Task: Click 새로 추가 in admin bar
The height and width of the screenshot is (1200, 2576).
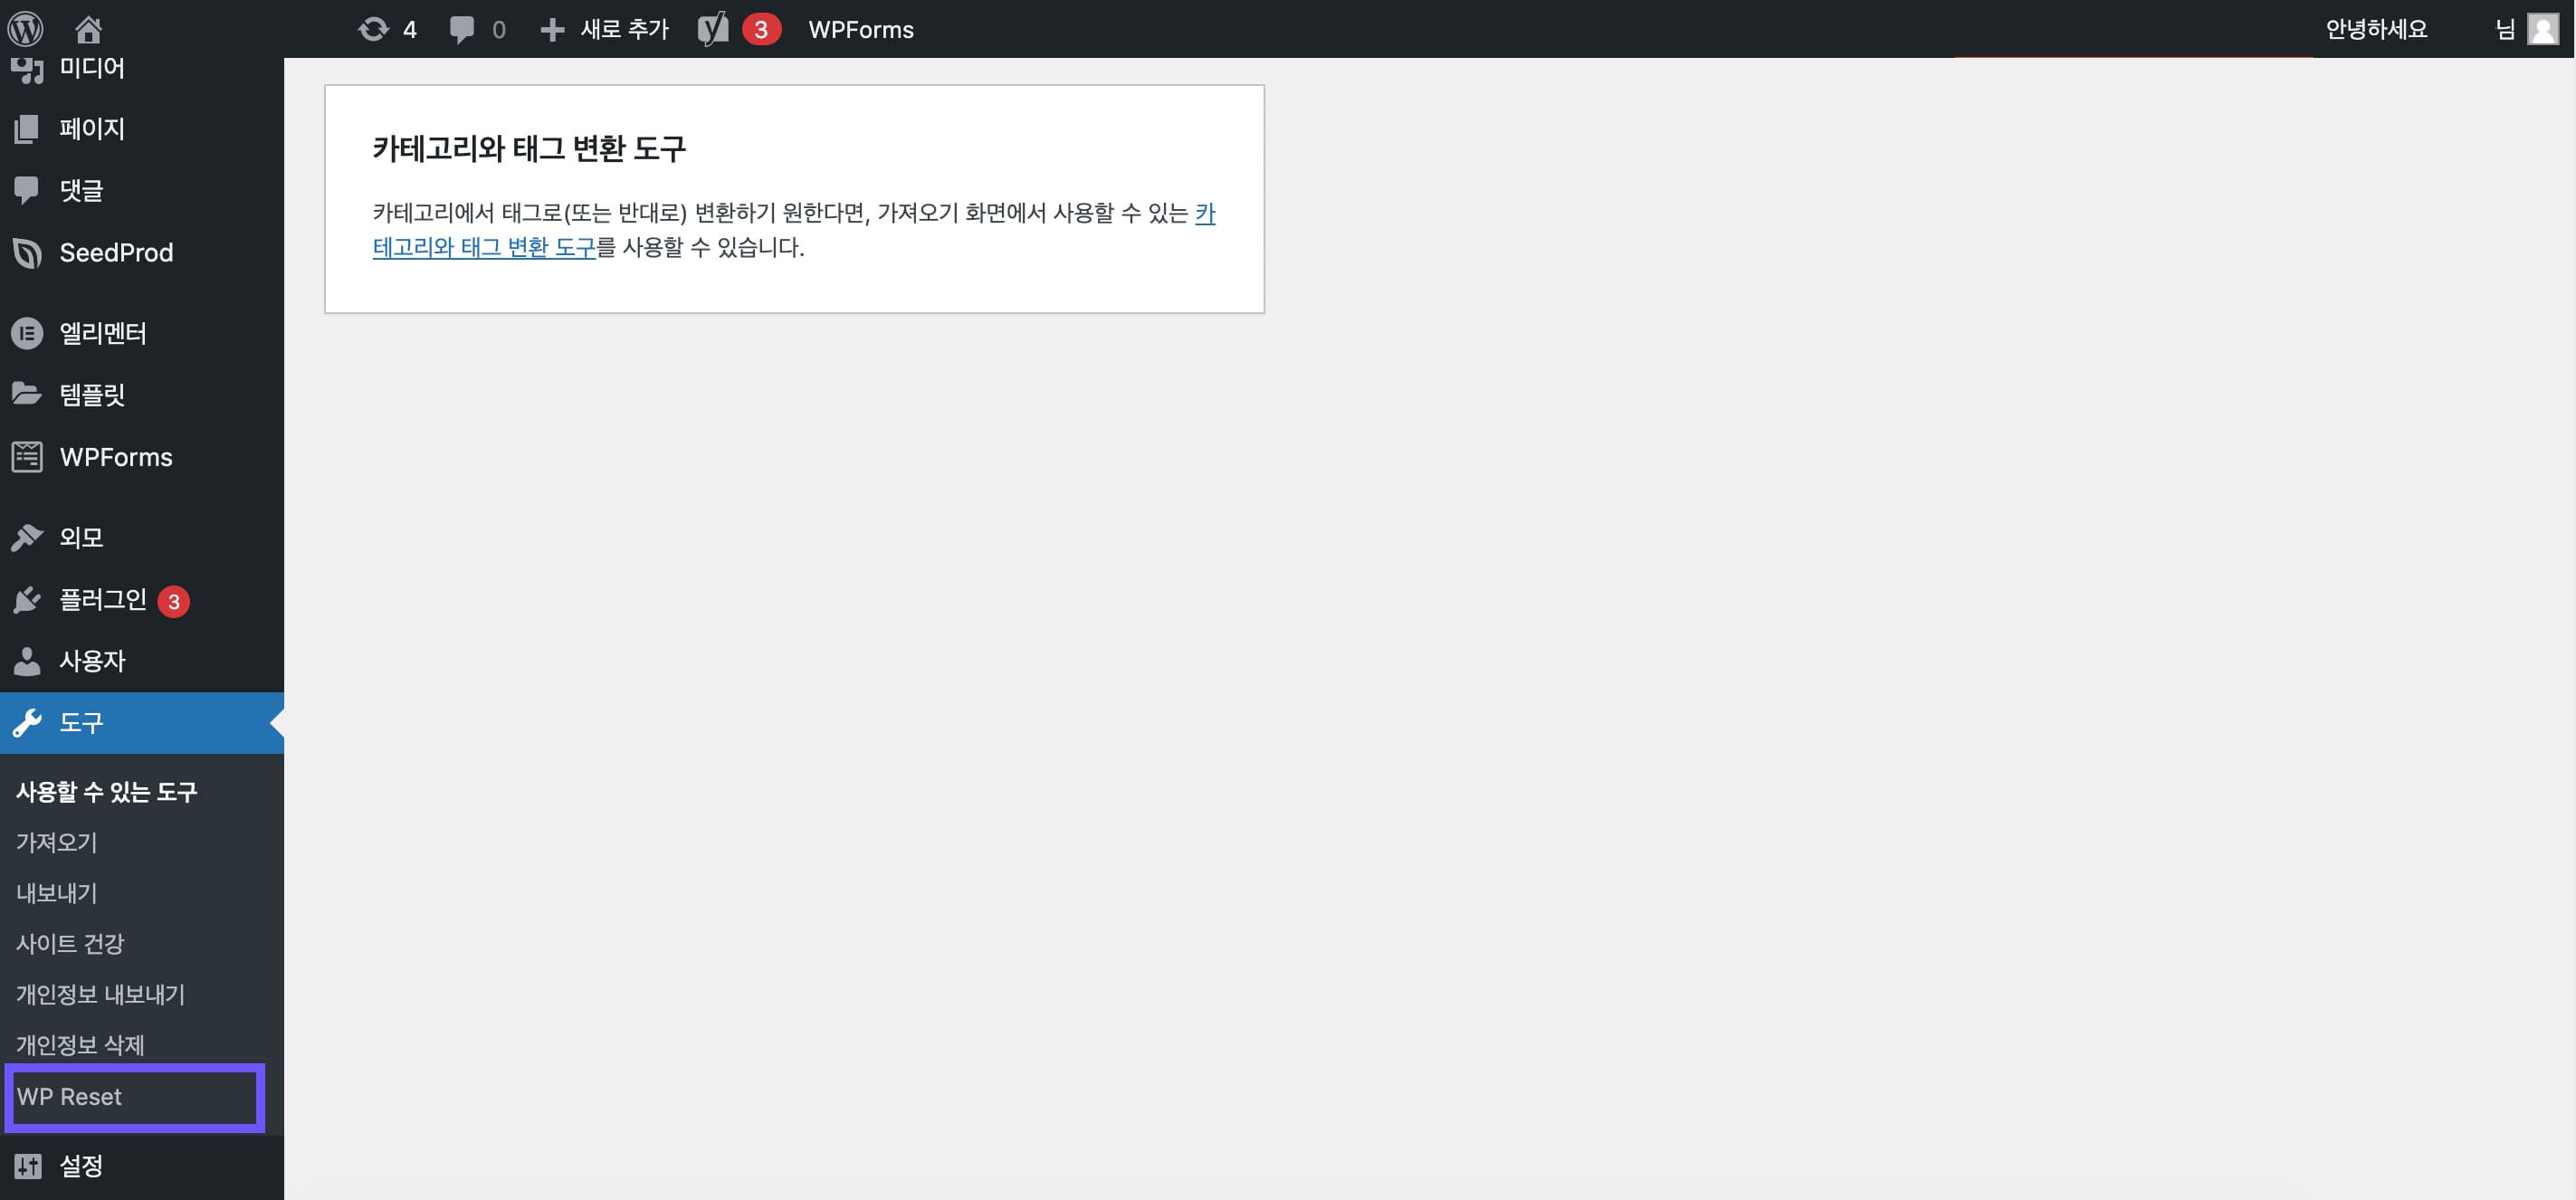Action: click(605, 29)
